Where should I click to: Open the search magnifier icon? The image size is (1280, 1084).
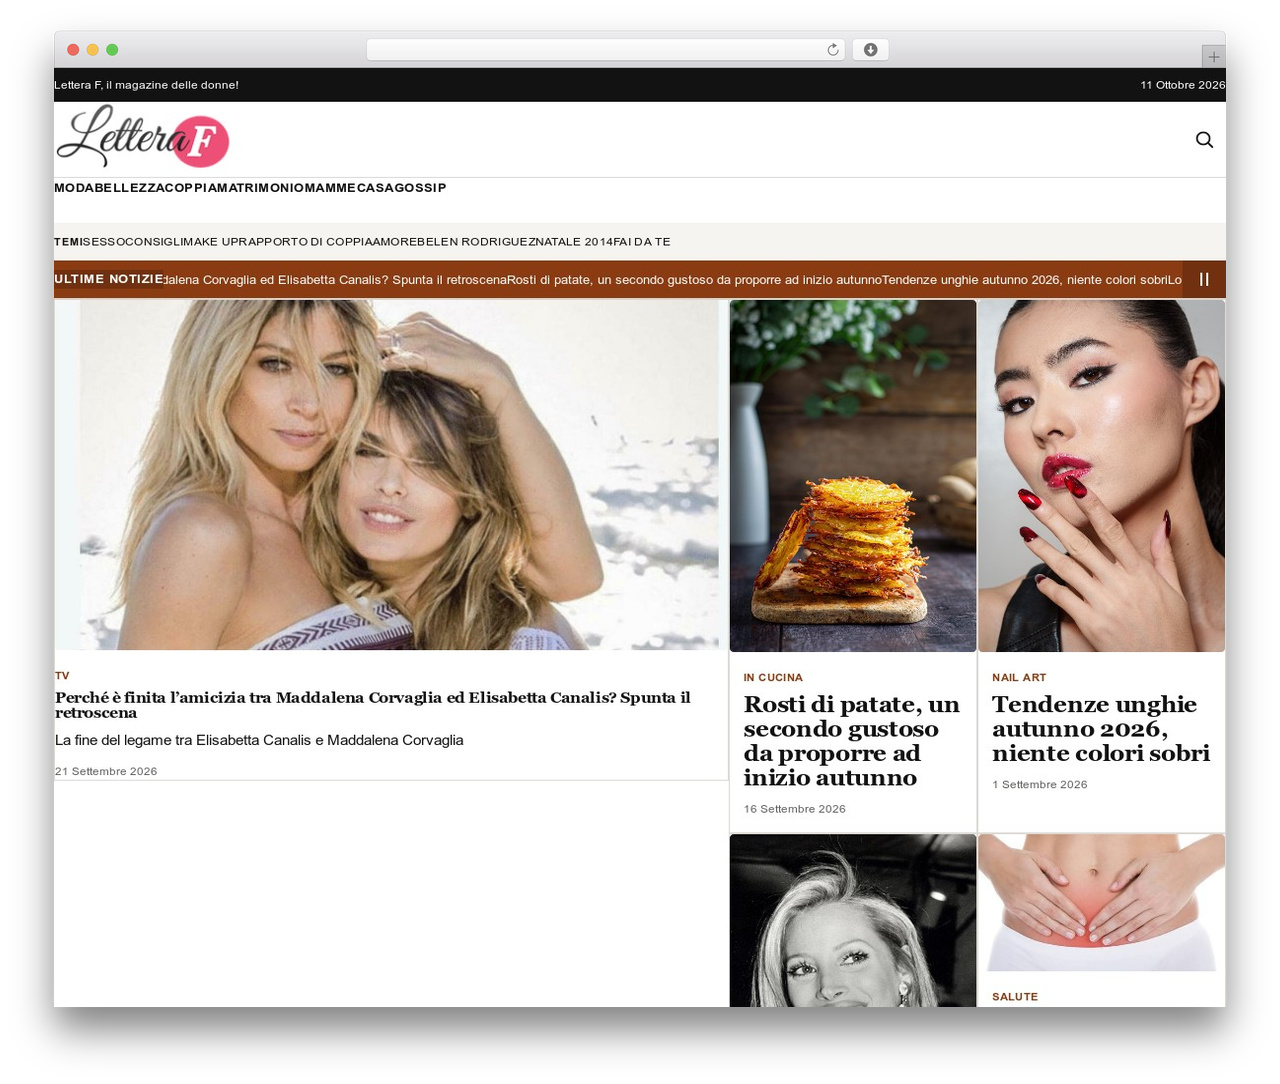[1204, 140]
